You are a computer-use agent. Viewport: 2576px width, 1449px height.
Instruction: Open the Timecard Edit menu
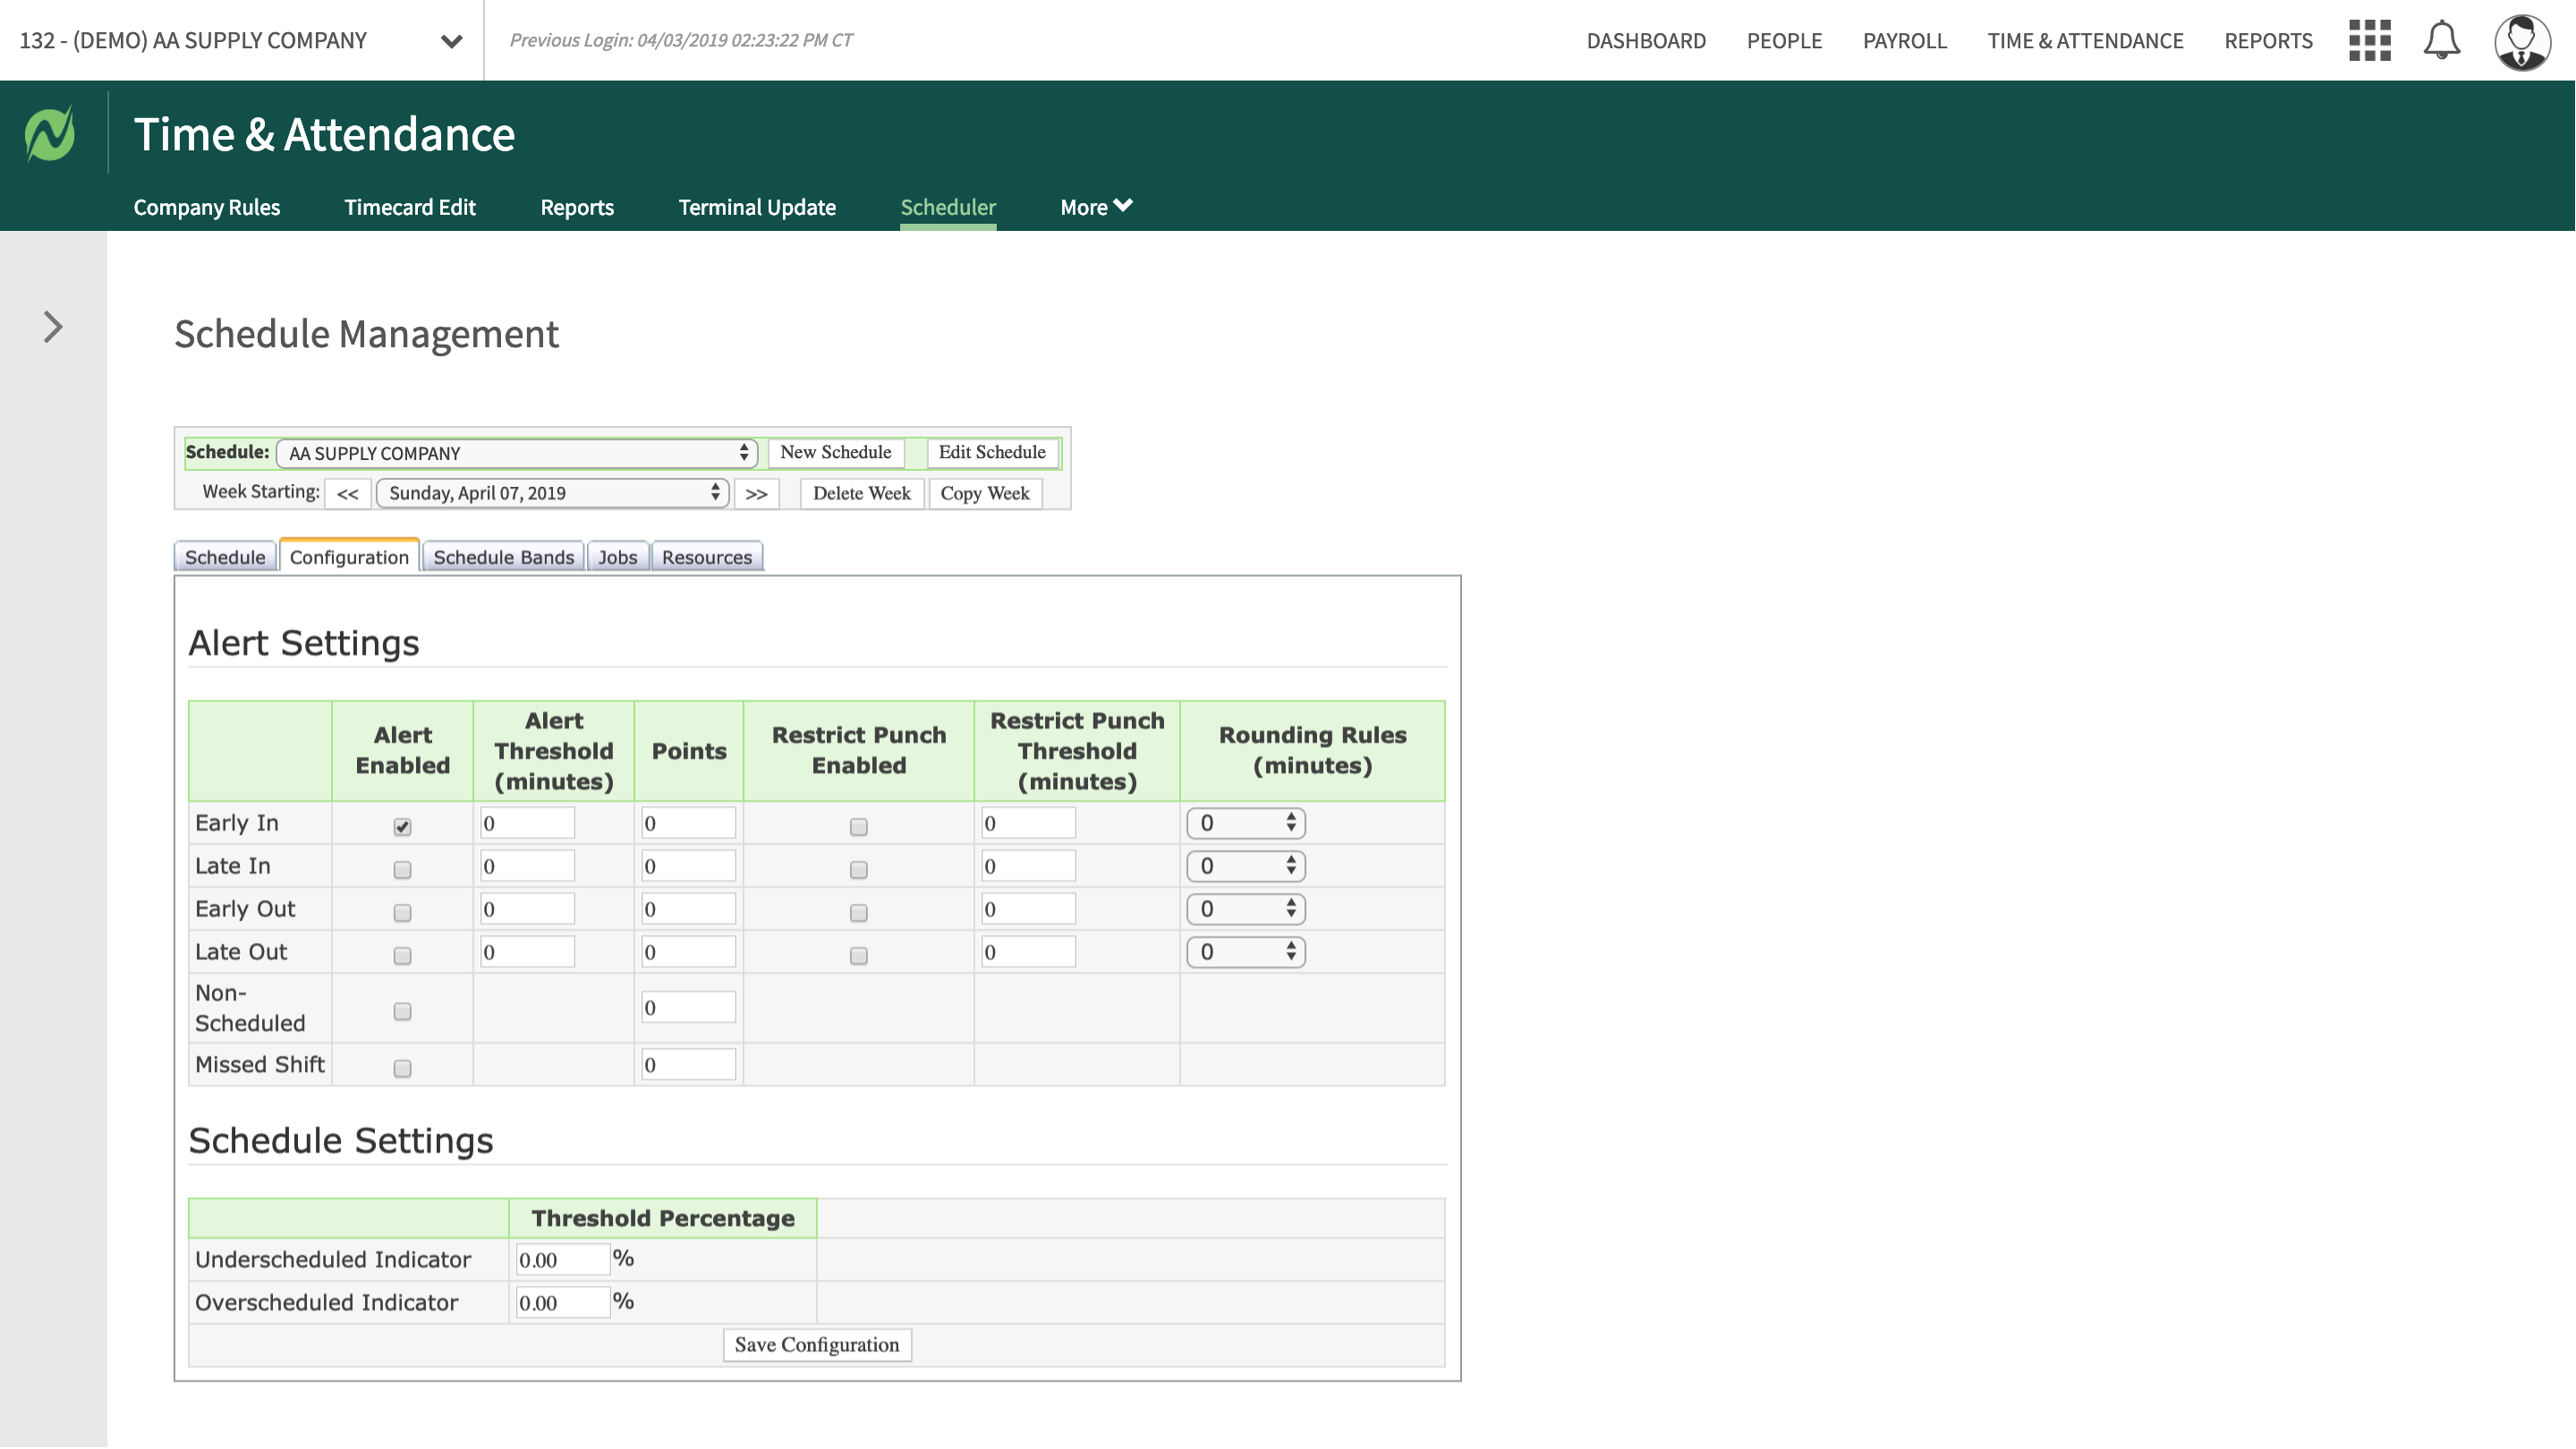point(410,207)
